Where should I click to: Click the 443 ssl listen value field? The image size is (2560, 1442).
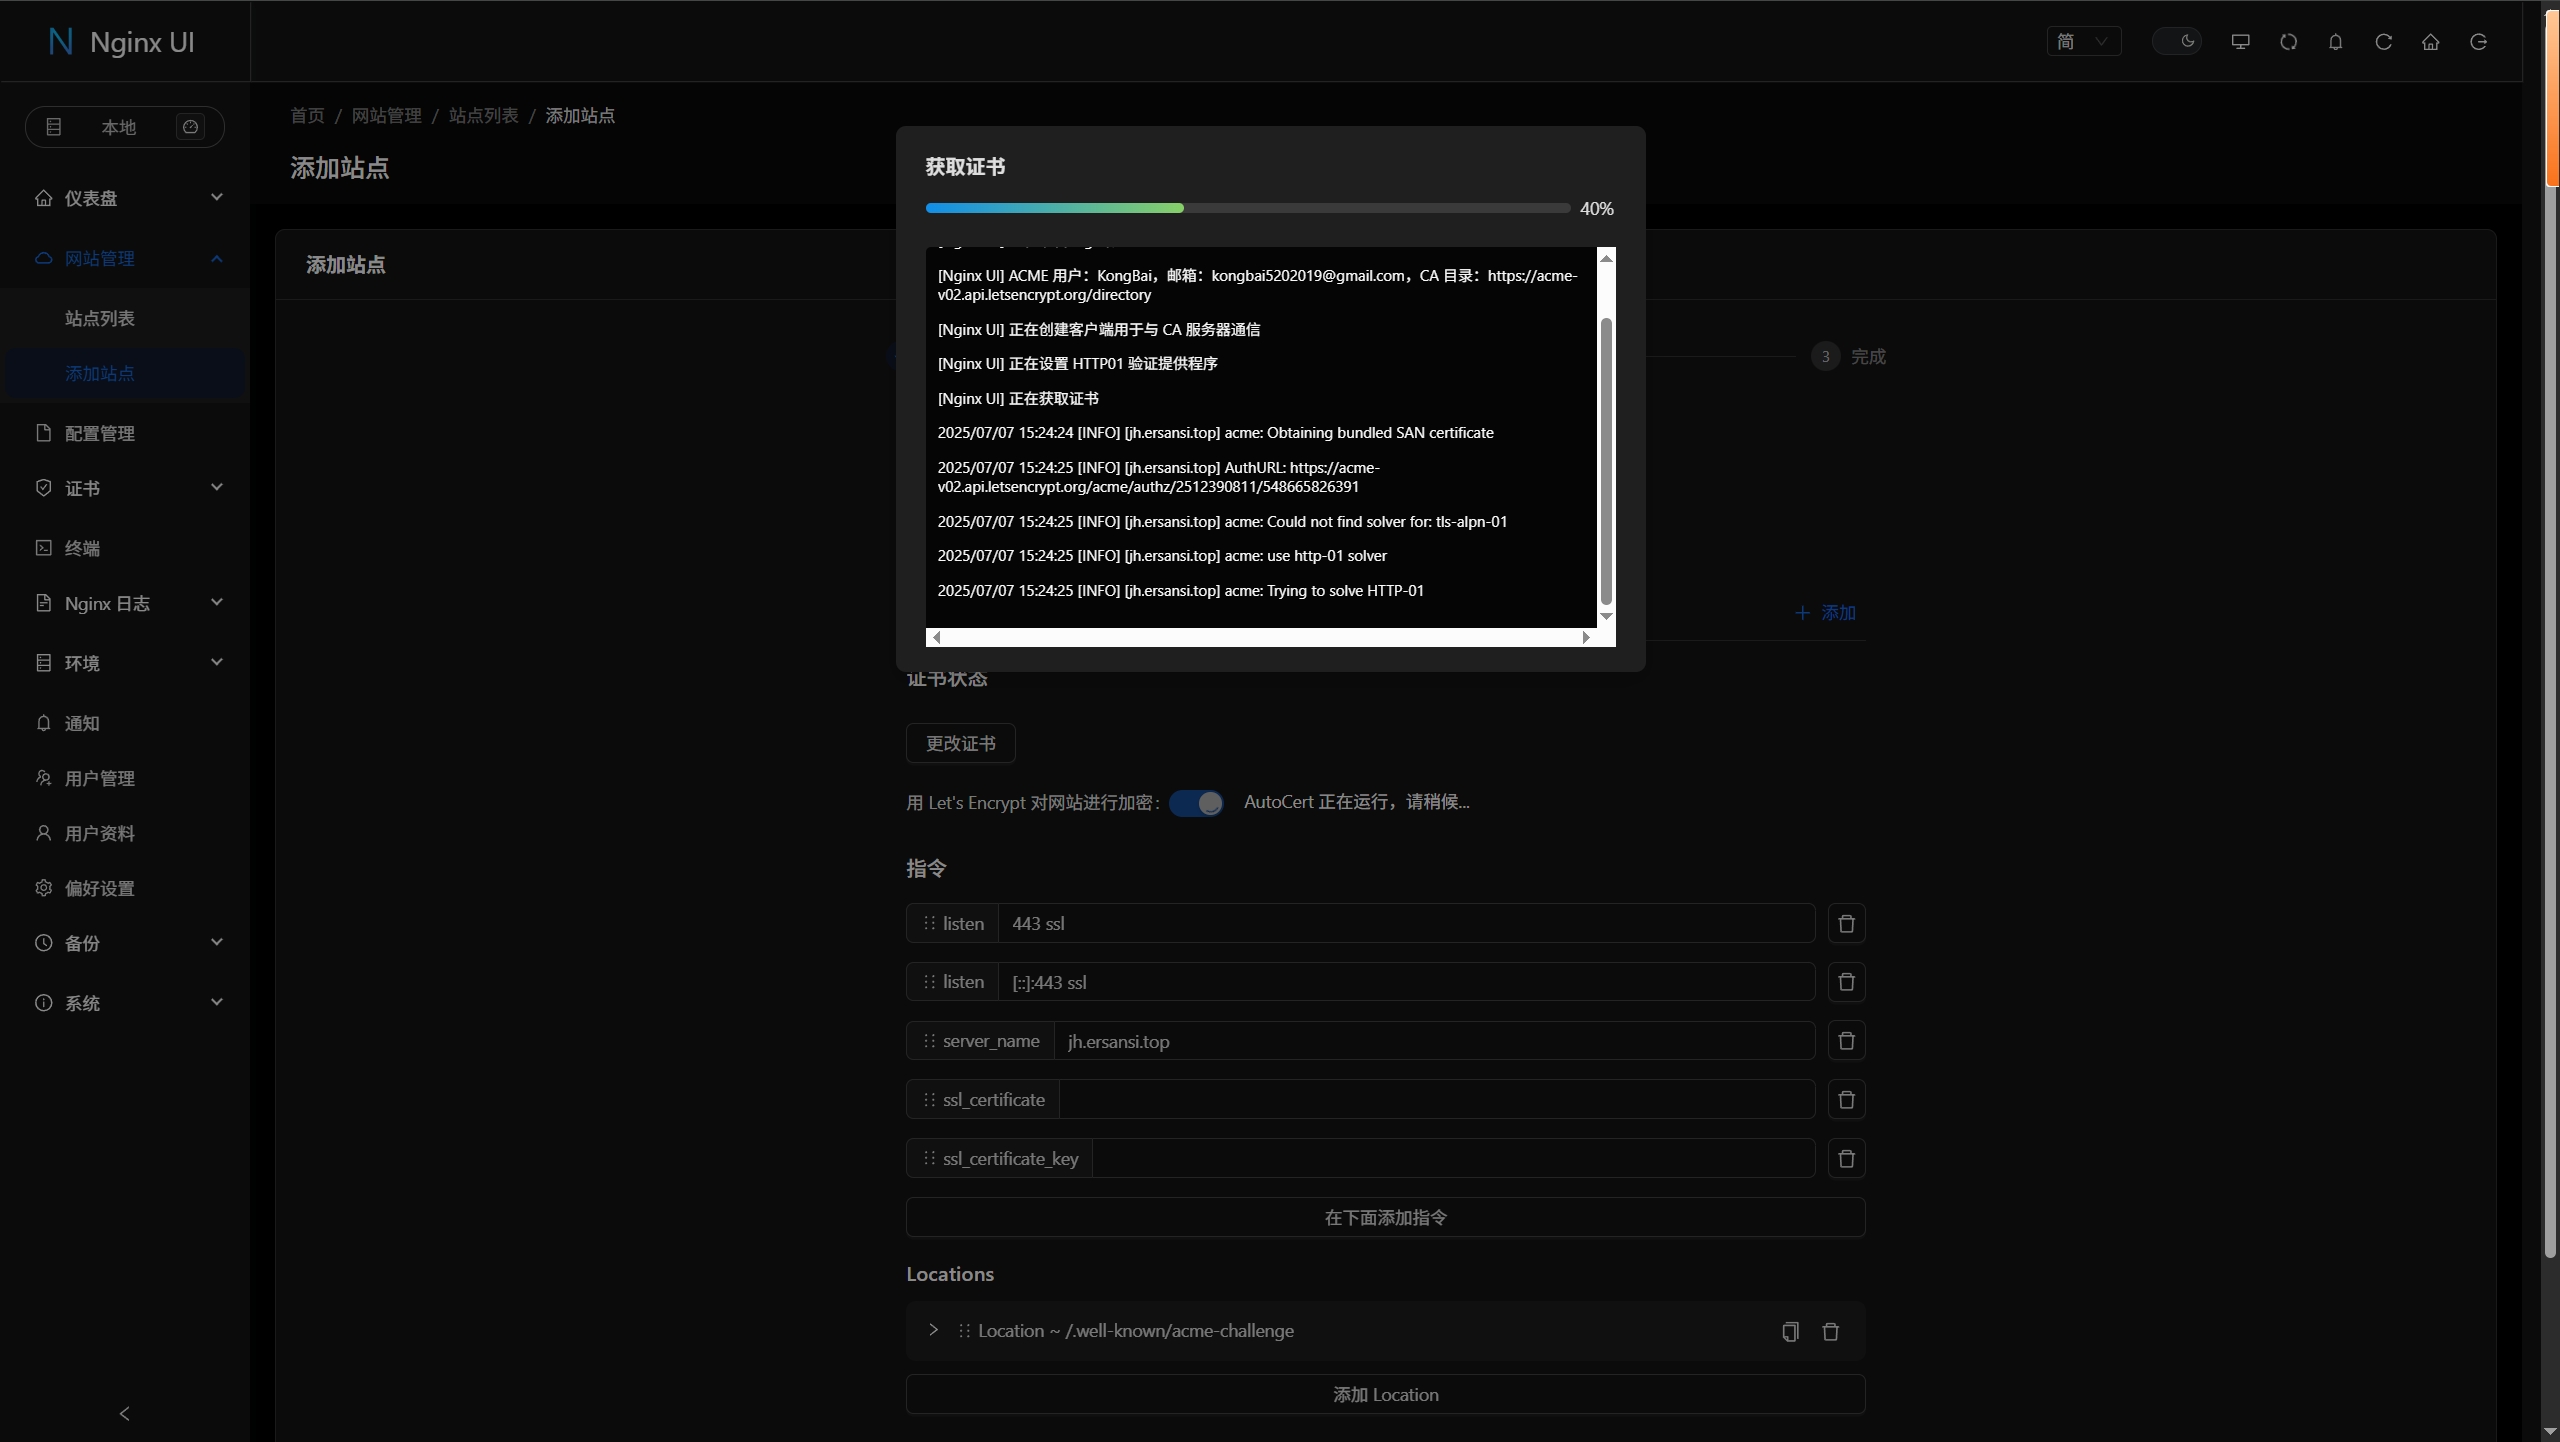(x=1406, y=923)
